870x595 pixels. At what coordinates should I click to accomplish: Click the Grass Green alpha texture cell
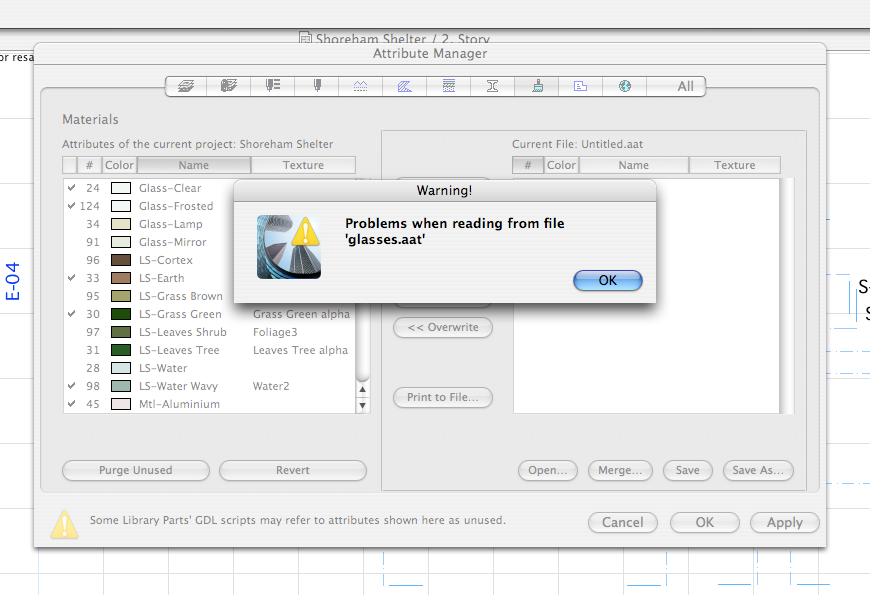click(301, 314)
